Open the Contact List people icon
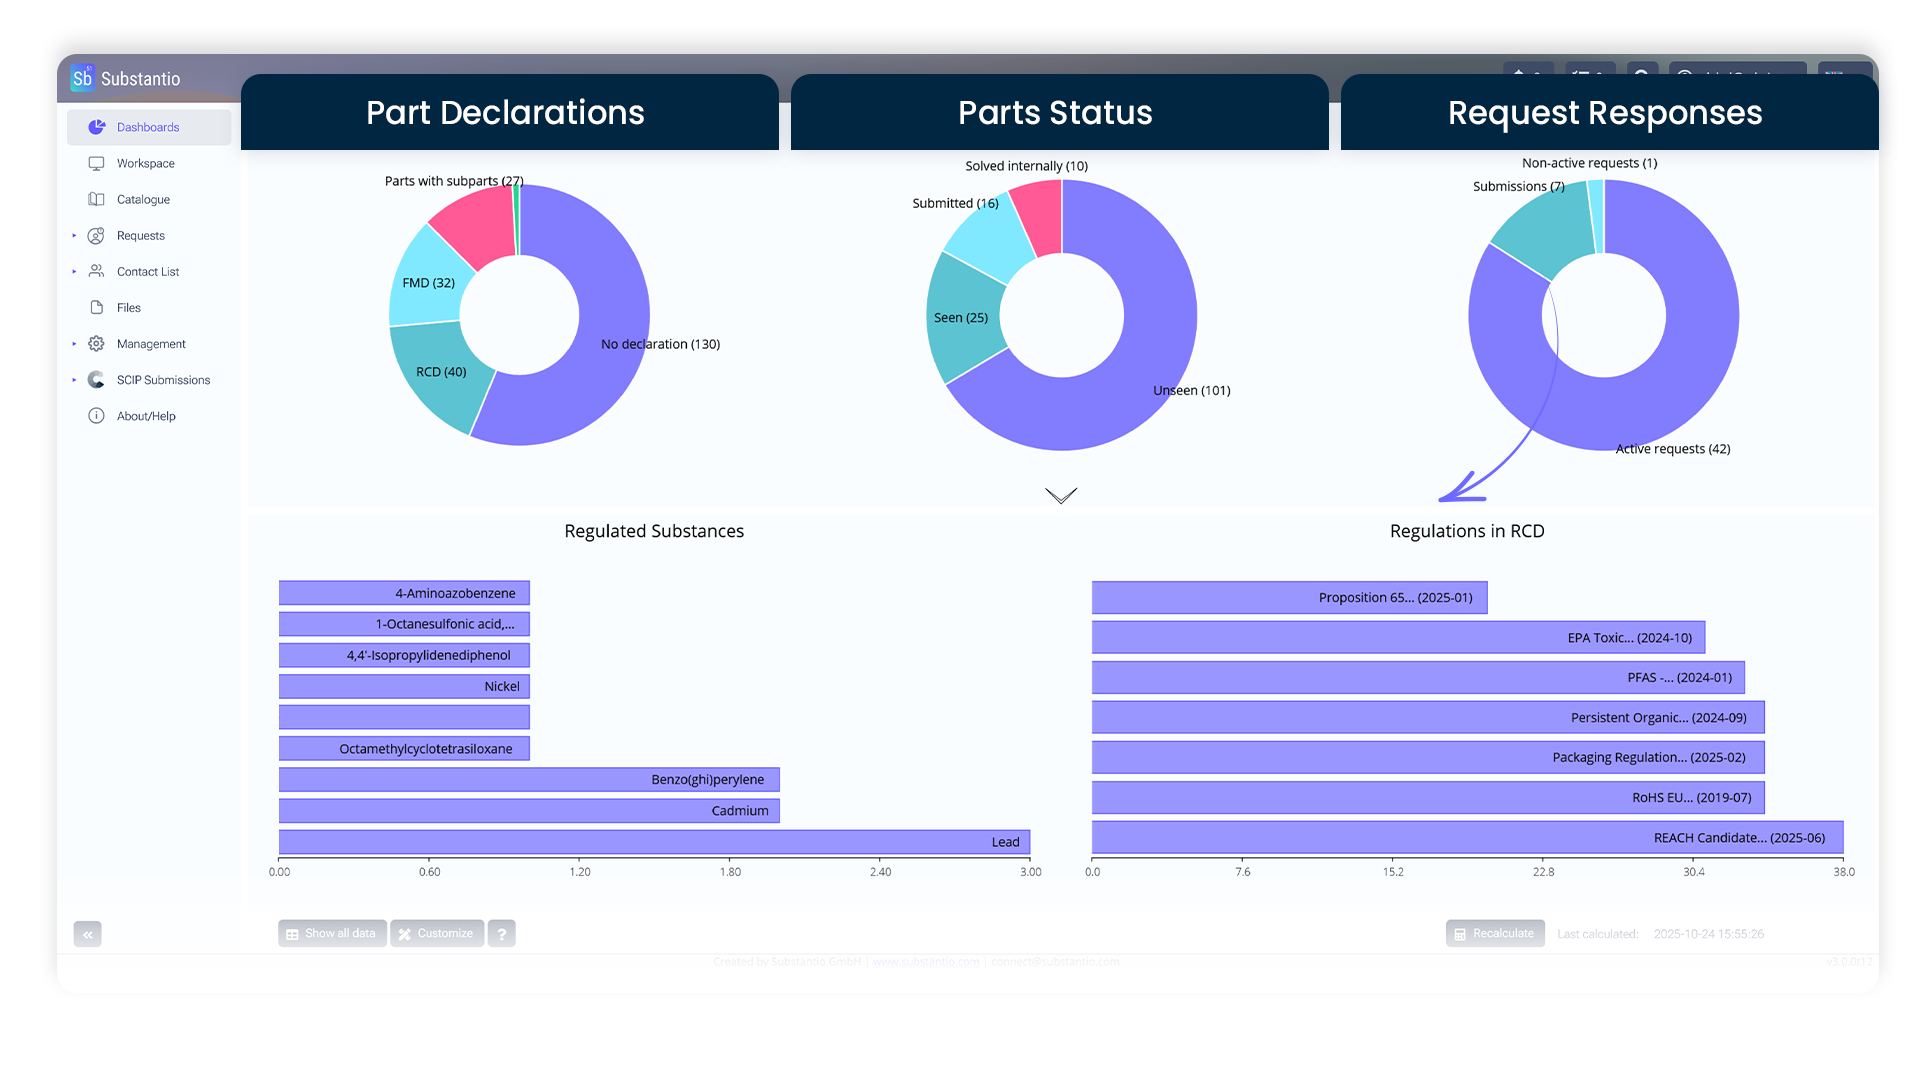Viewport: 1920px width, 1080px height. (x=96, y=271)
